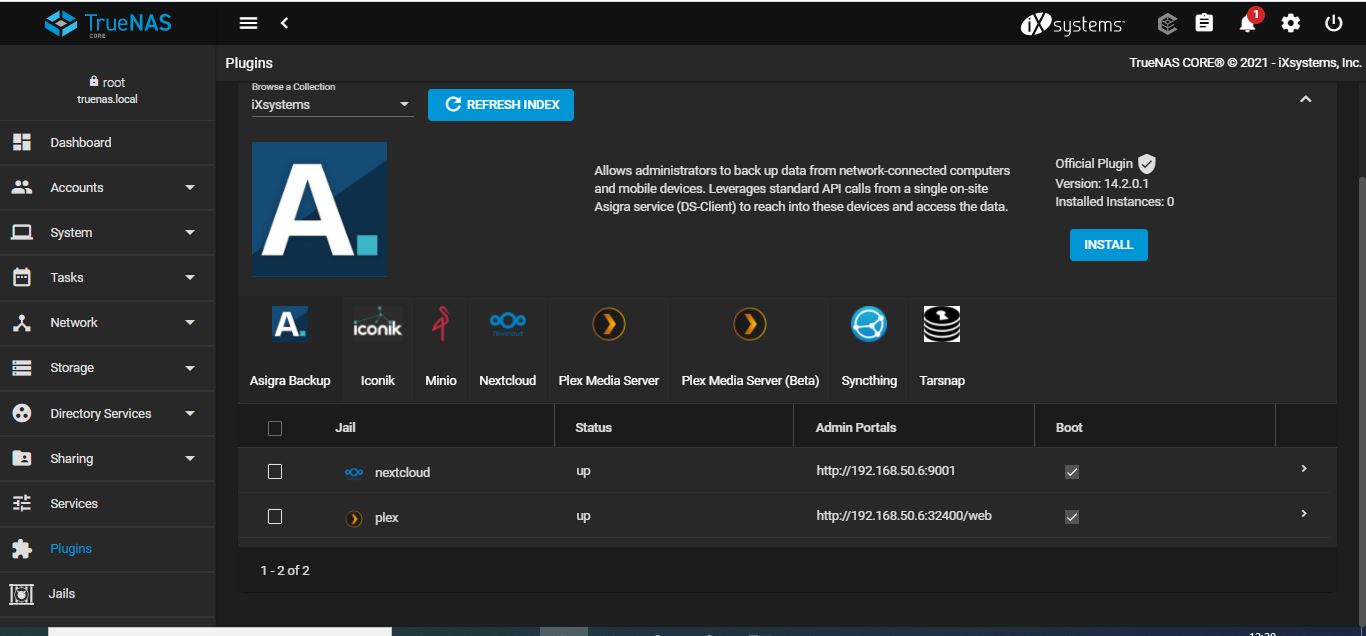Open the iXsystems logo link
Viewport: 1366px width, 636px height.
1072,24
